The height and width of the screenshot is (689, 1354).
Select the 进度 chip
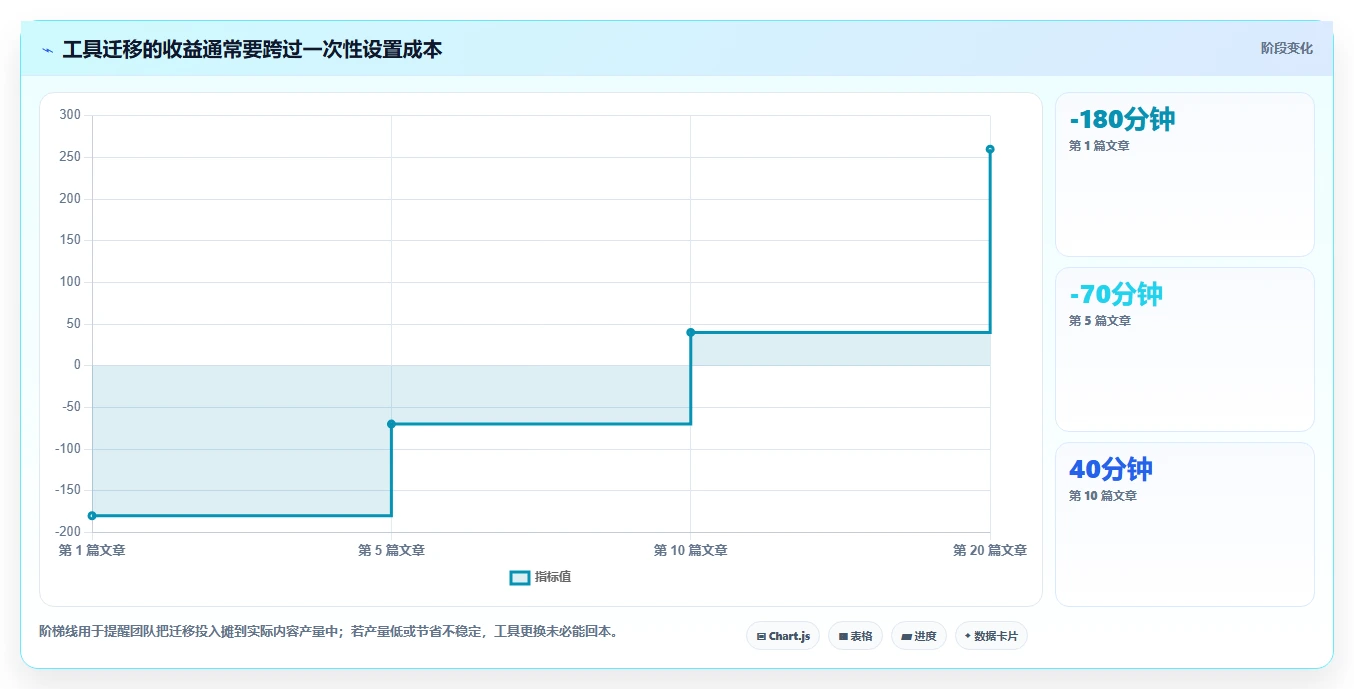[x=918, y=636]
